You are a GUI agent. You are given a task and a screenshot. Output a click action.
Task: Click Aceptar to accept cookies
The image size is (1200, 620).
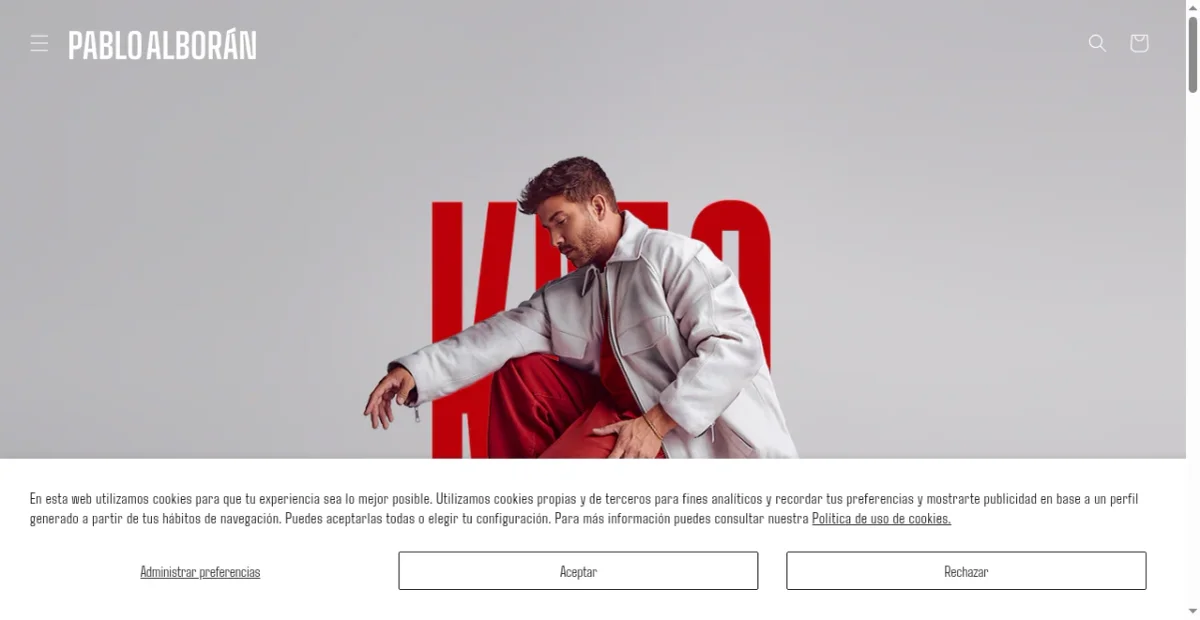pyautogui.click(x=578, y=571)
